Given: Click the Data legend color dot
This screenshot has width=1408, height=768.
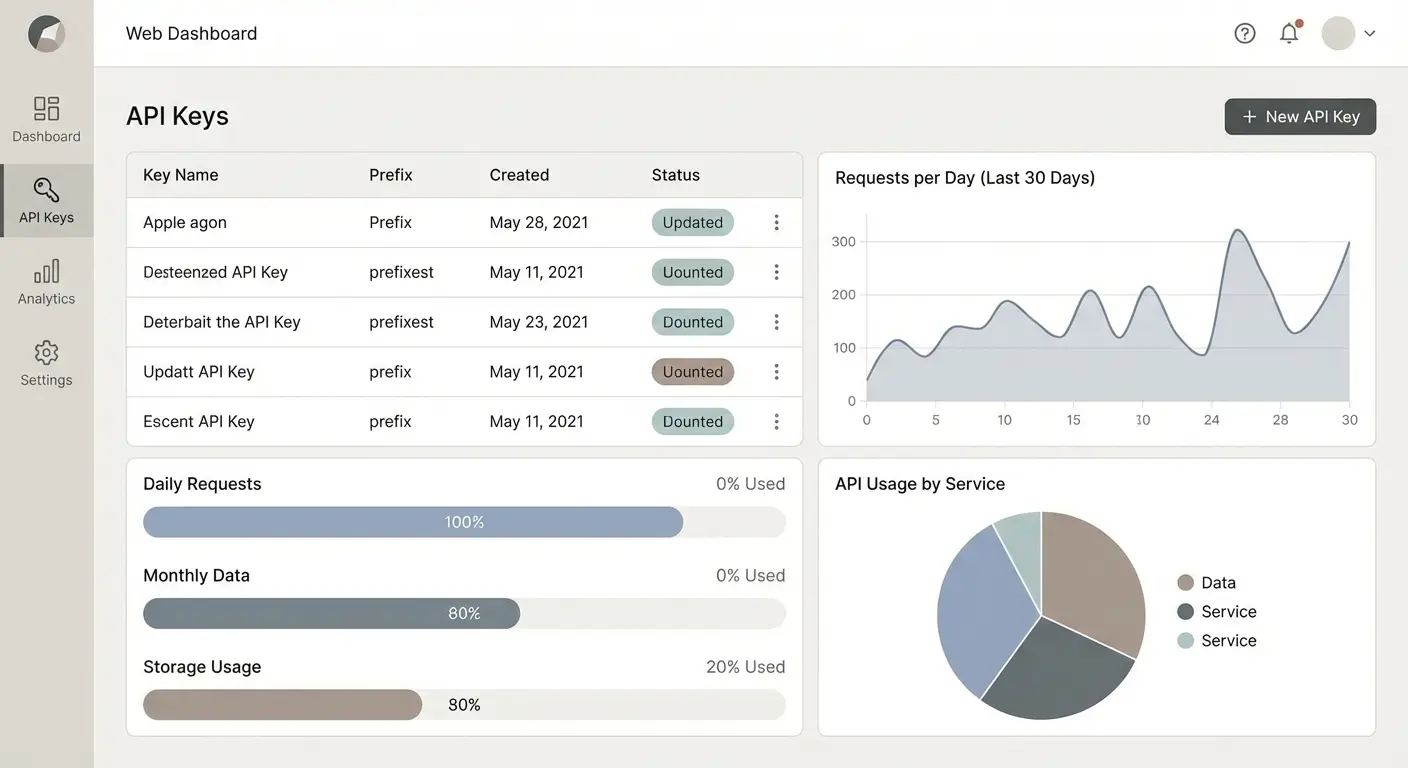Looking at the screenshot, I should pos(1186,583).
